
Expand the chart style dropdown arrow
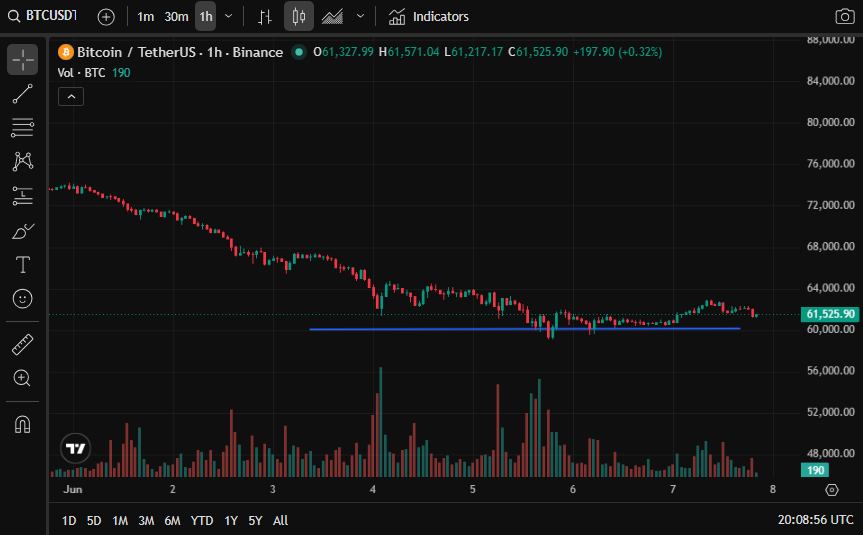(360, 17)
